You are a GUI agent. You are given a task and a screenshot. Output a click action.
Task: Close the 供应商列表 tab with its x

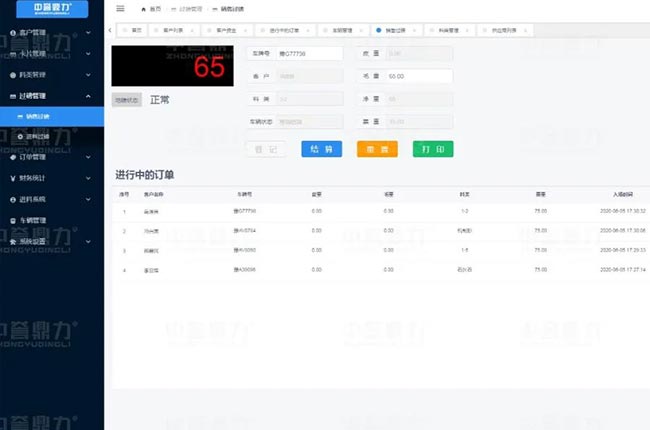click(525, 31)
